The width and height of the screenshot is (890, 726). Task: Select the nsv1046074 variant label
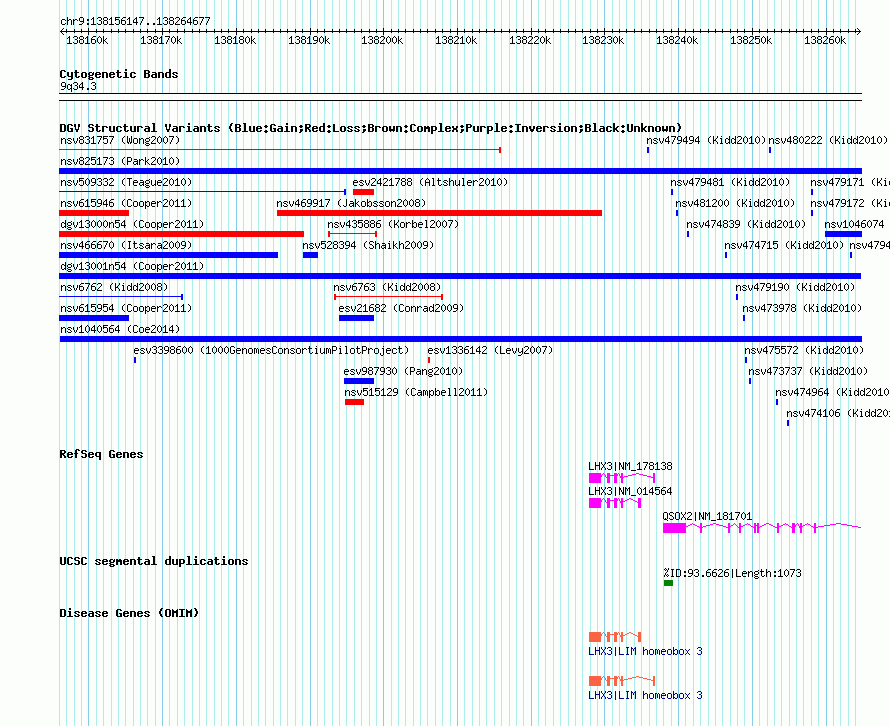pos(854,224)
